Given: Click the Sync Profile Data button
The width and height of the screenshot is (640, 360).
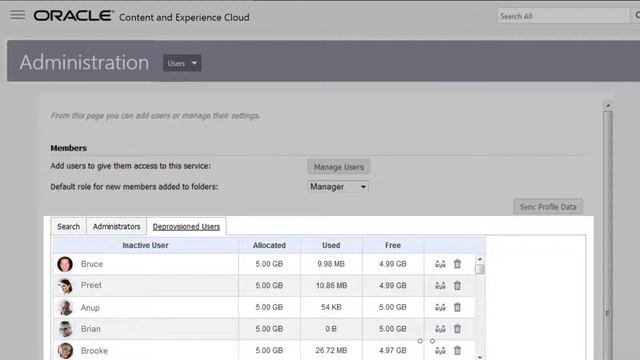Looking at the screenshot, I should click(x=548, y=207).
